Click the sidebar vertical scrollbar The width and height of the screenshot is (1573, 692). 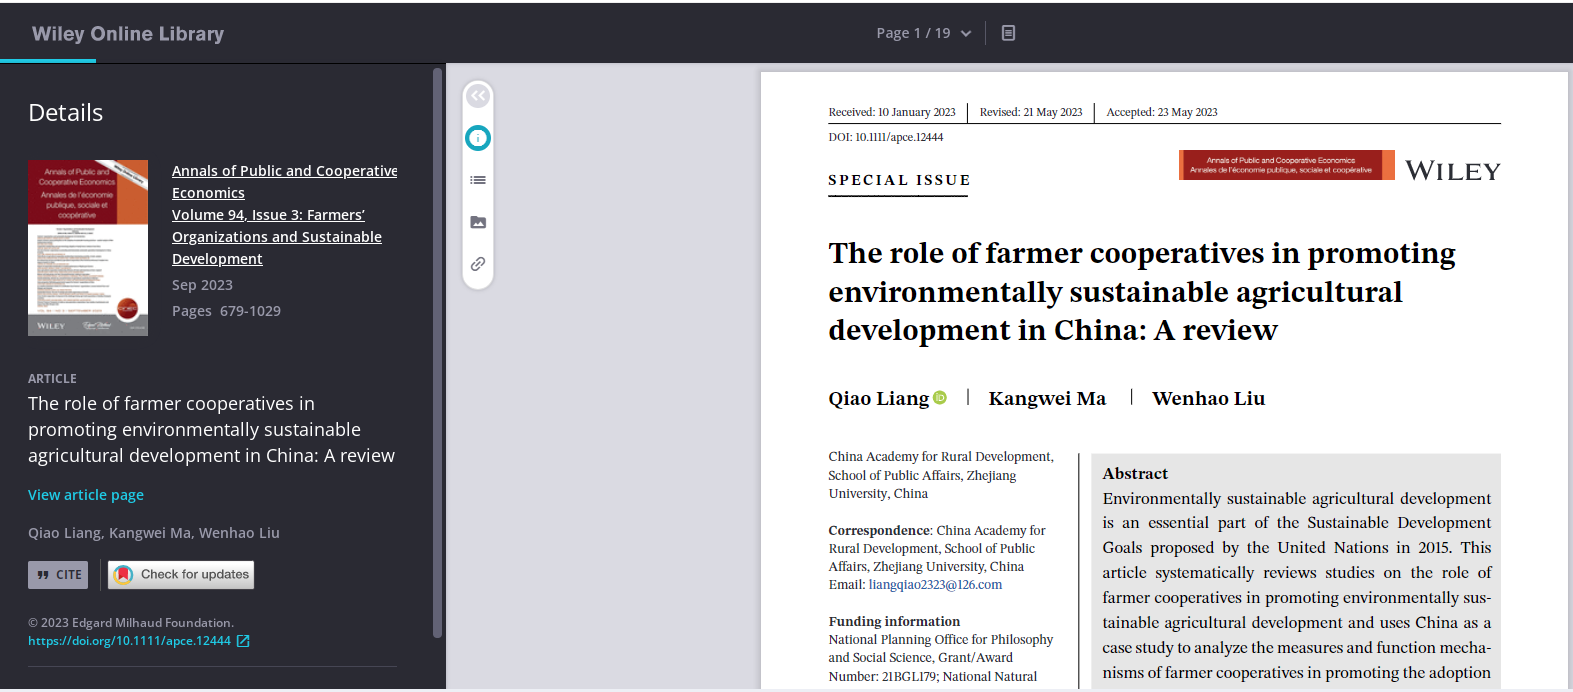tap(437, 353)
